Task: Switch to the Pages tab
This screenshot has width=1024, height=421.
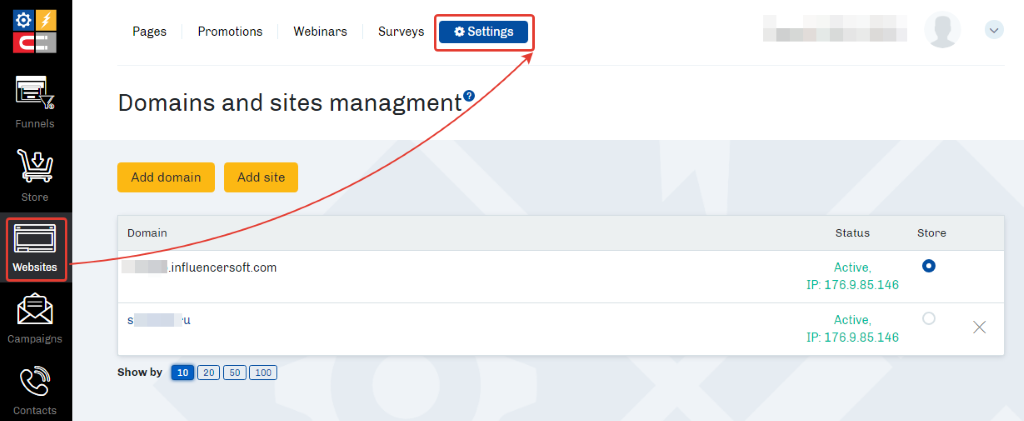Action: [x=149, y=31]
